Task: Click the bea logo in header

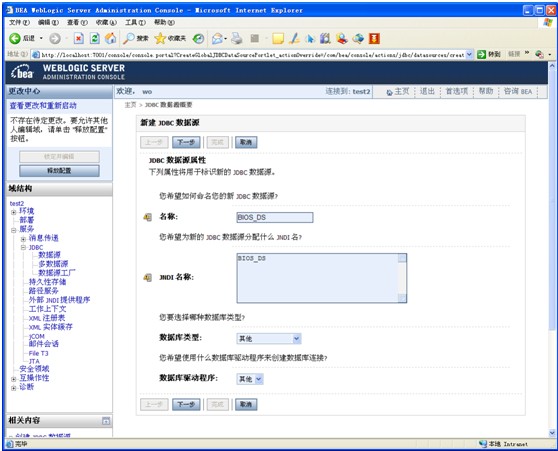Action: (x=22, y=72)
